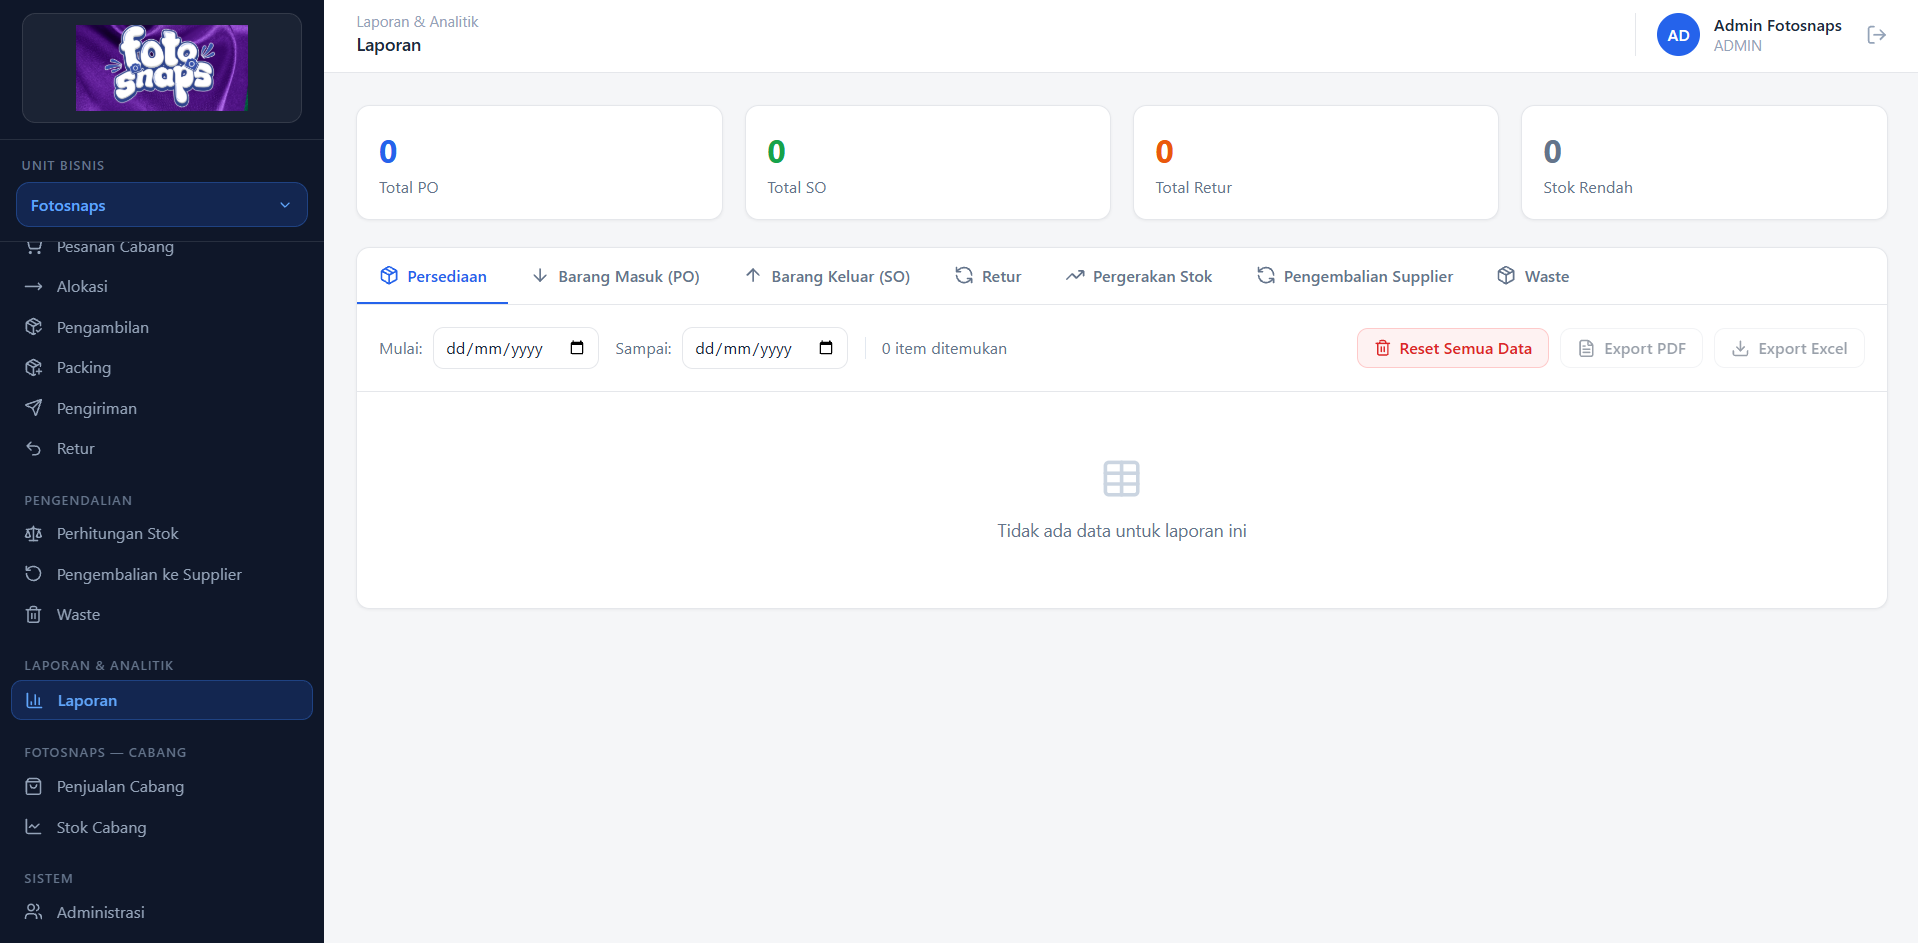Open the Retur report tab
The height and width of the screenshot is (943, 1918).
[x=988, y=276]
